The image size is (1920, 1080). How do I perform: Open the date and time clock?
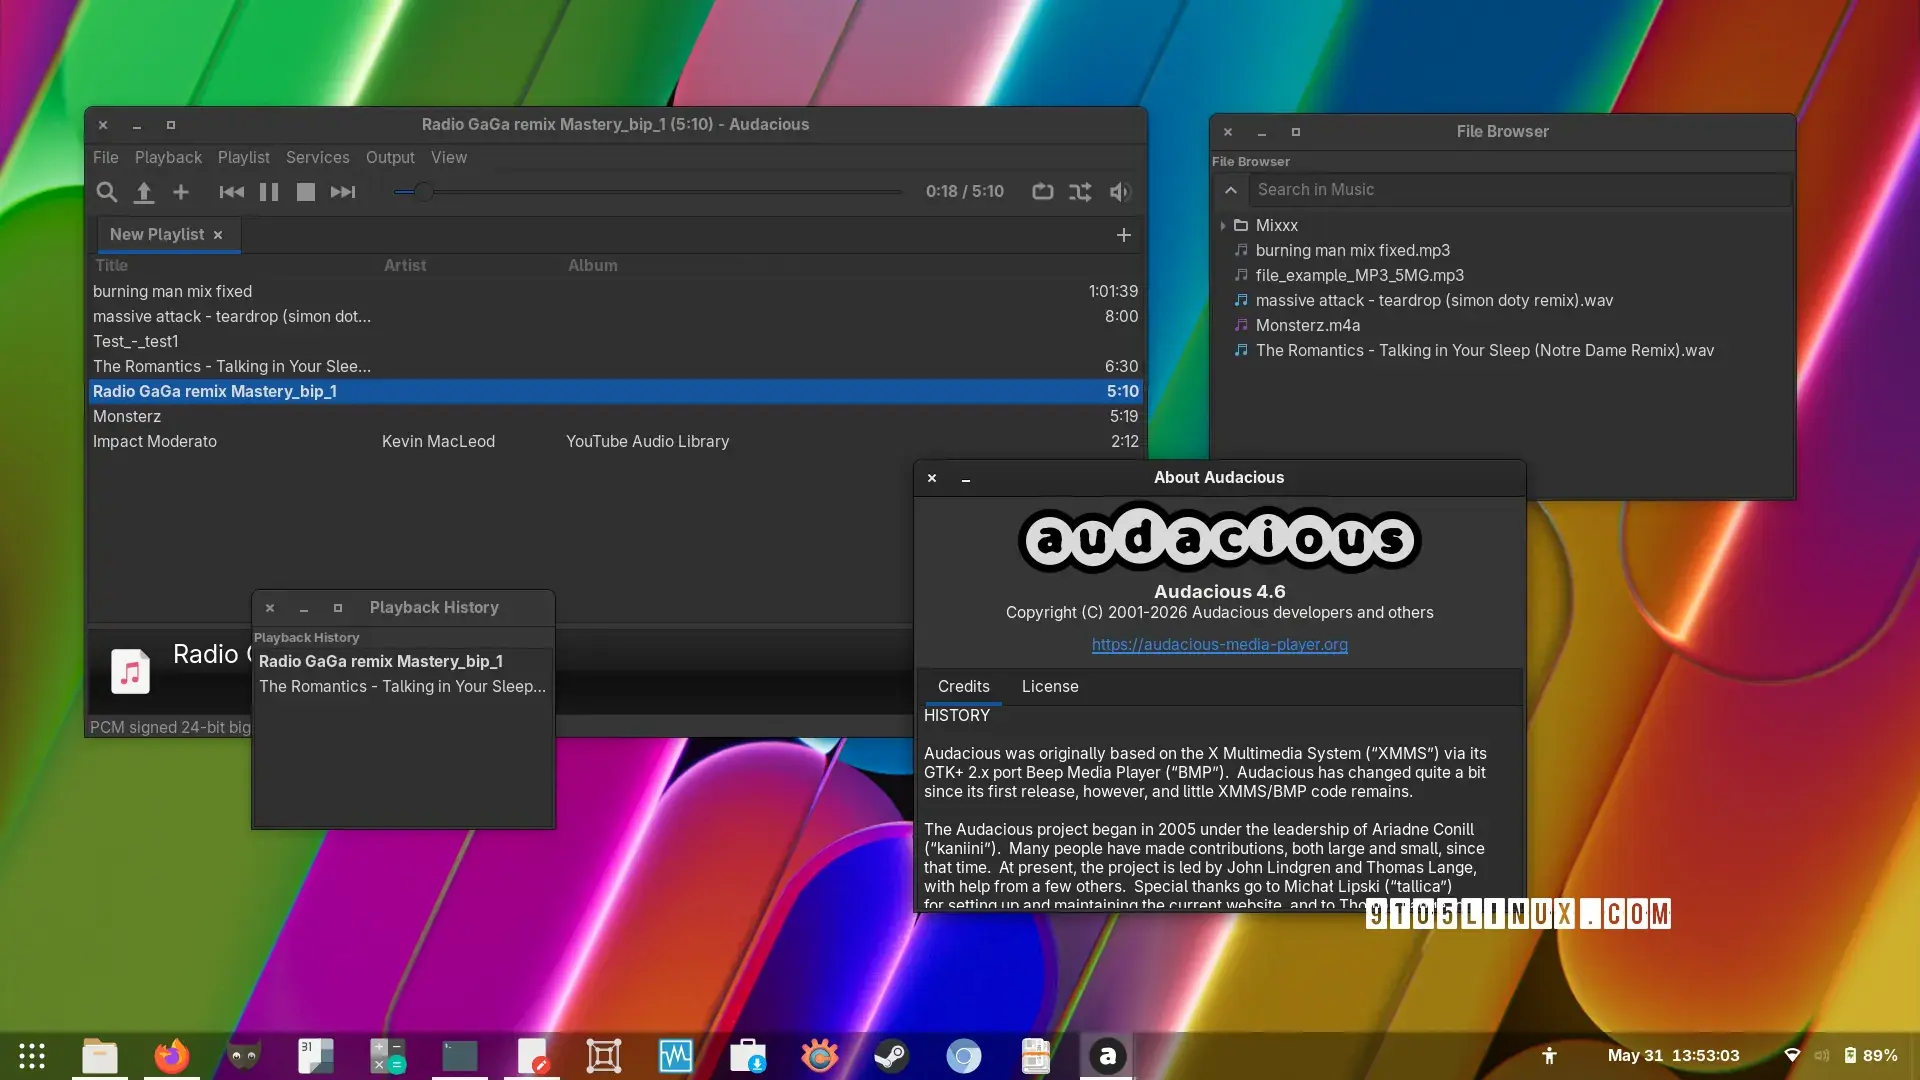coord(1673,1056)
